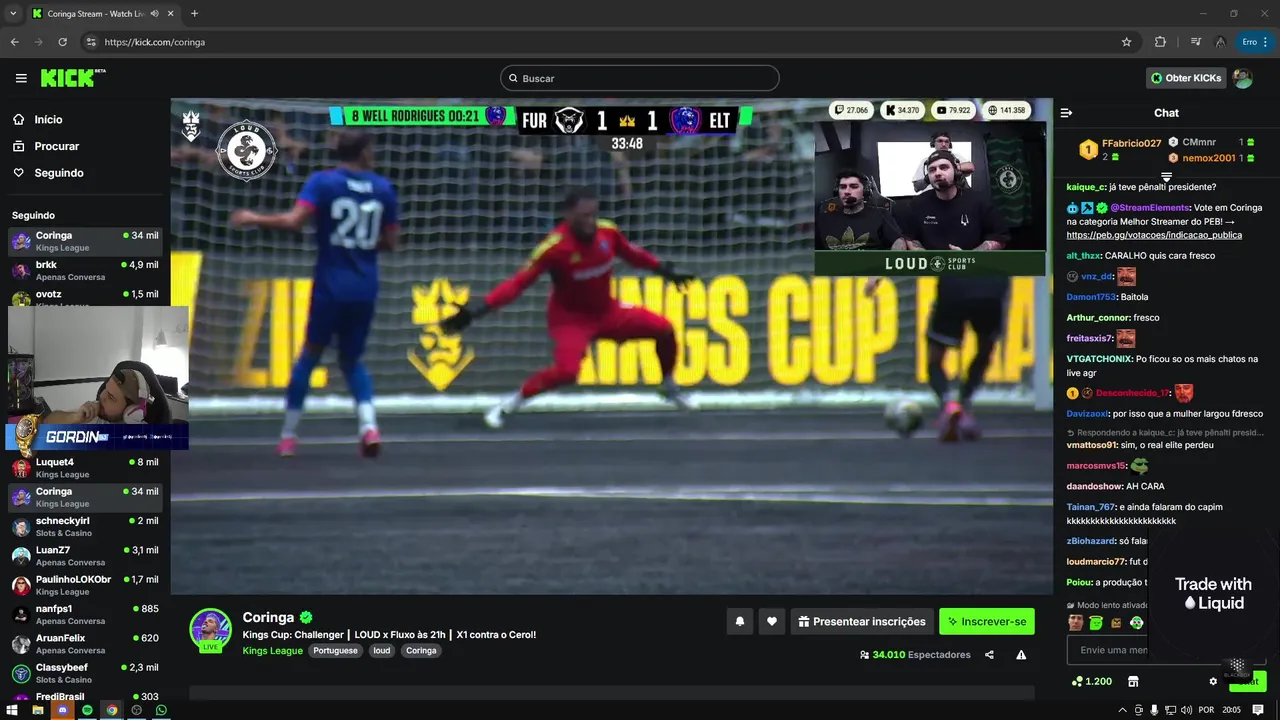Insert the face emote in quick emotes
This screenshot has width=1280, height=720.
1075,623
